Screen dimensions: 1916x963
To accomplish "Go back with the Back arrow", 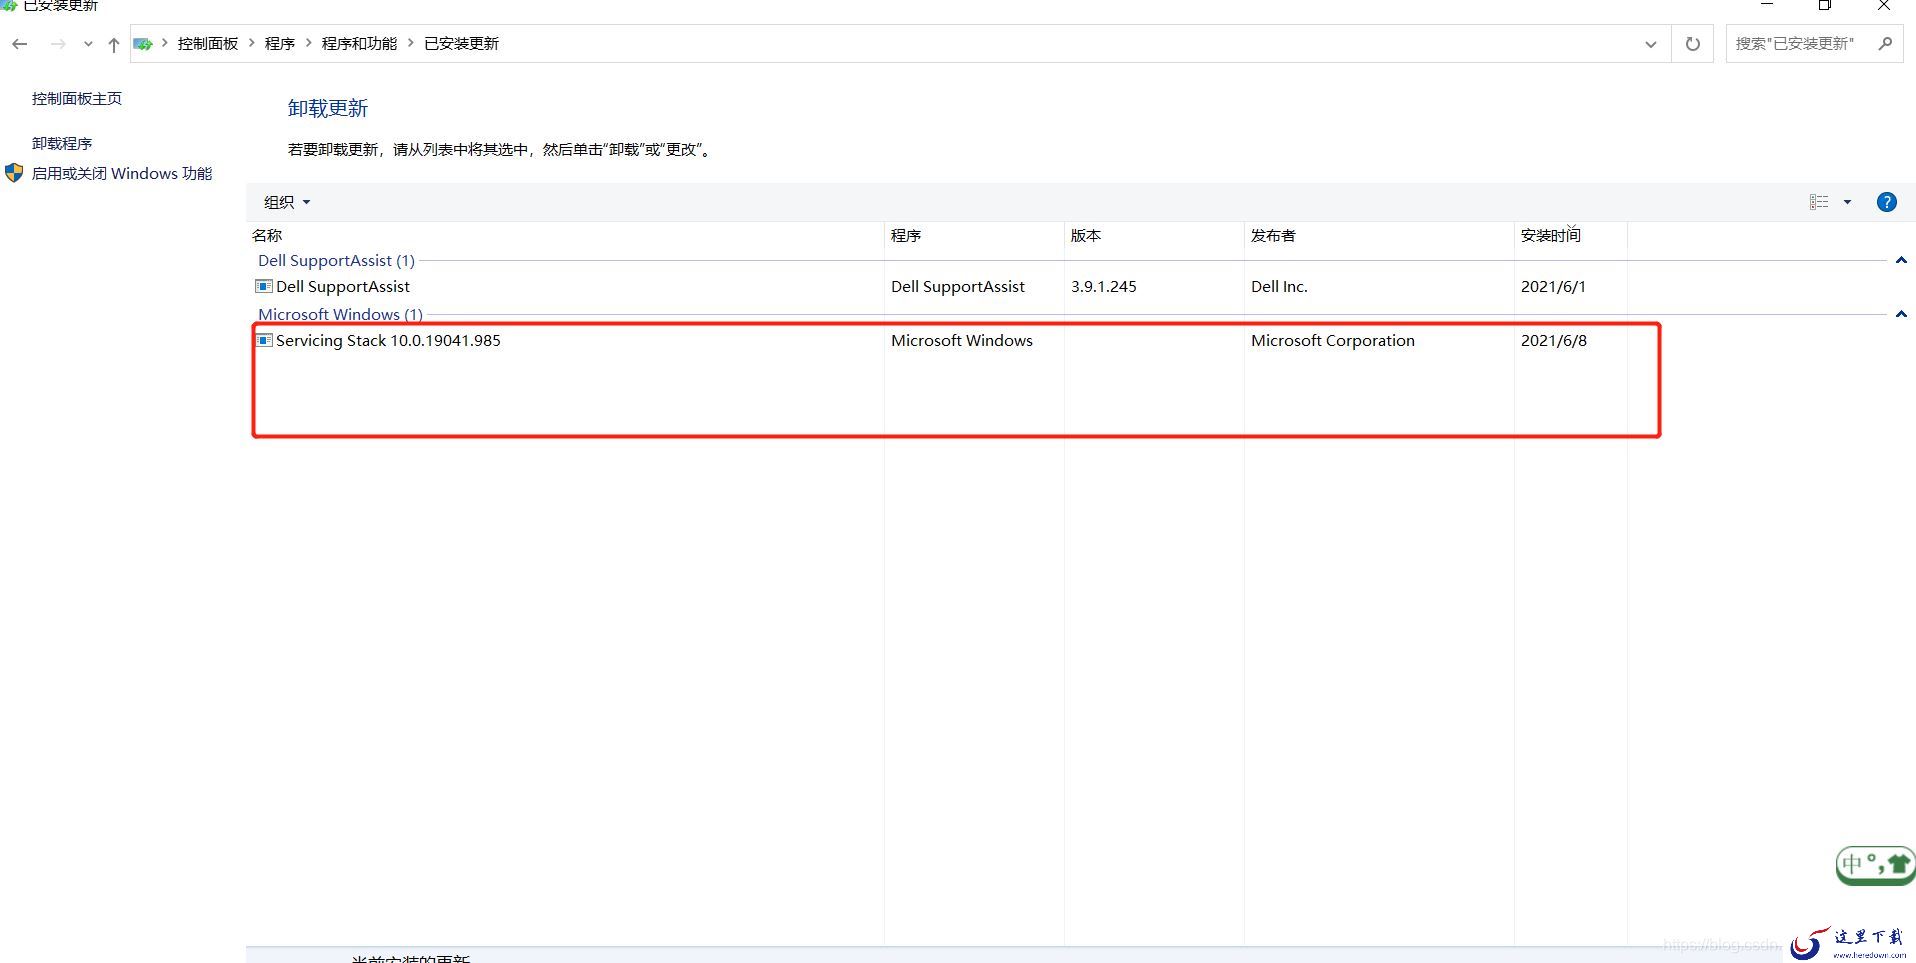I will pos(20,44).
